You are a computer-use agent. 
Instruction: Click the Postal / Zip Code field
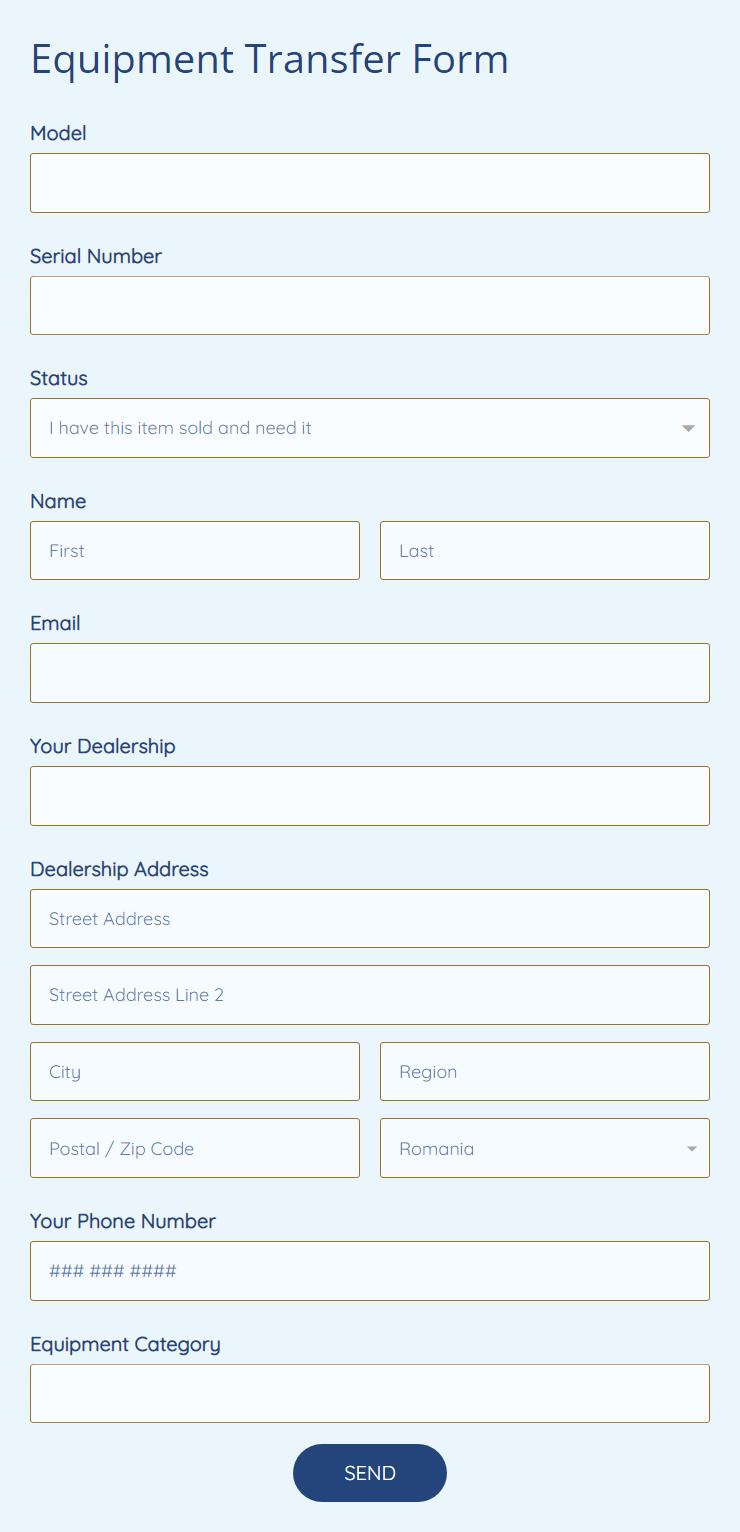point(195,1148)
